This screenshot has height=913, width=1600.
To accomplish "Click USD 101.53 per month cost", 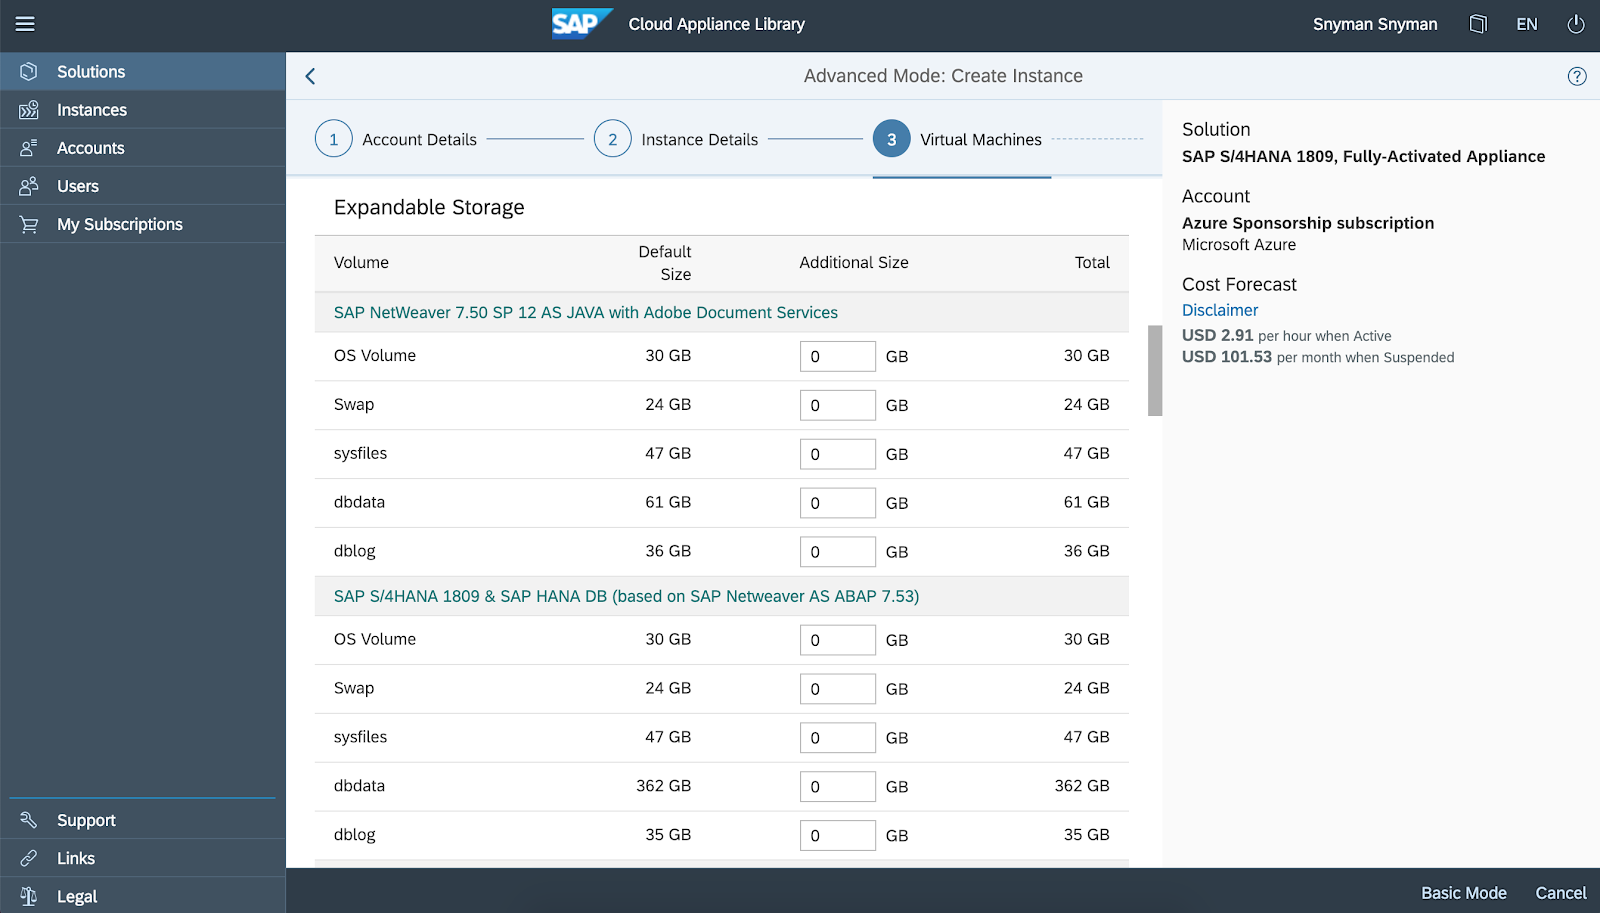I will click(1318, 357).
